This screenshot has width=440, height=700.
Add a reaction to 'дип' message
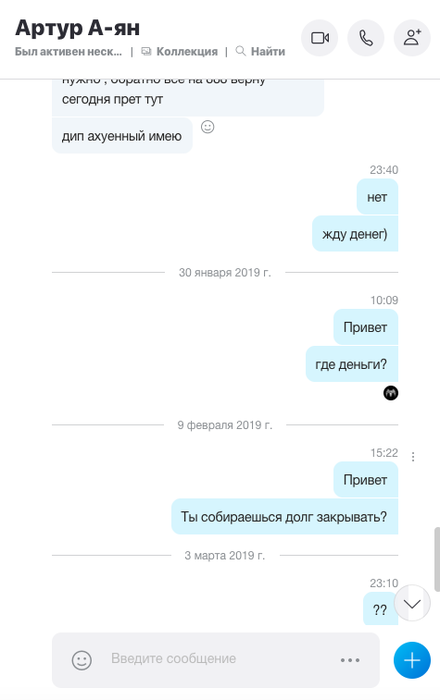click(x=208, y=127)
